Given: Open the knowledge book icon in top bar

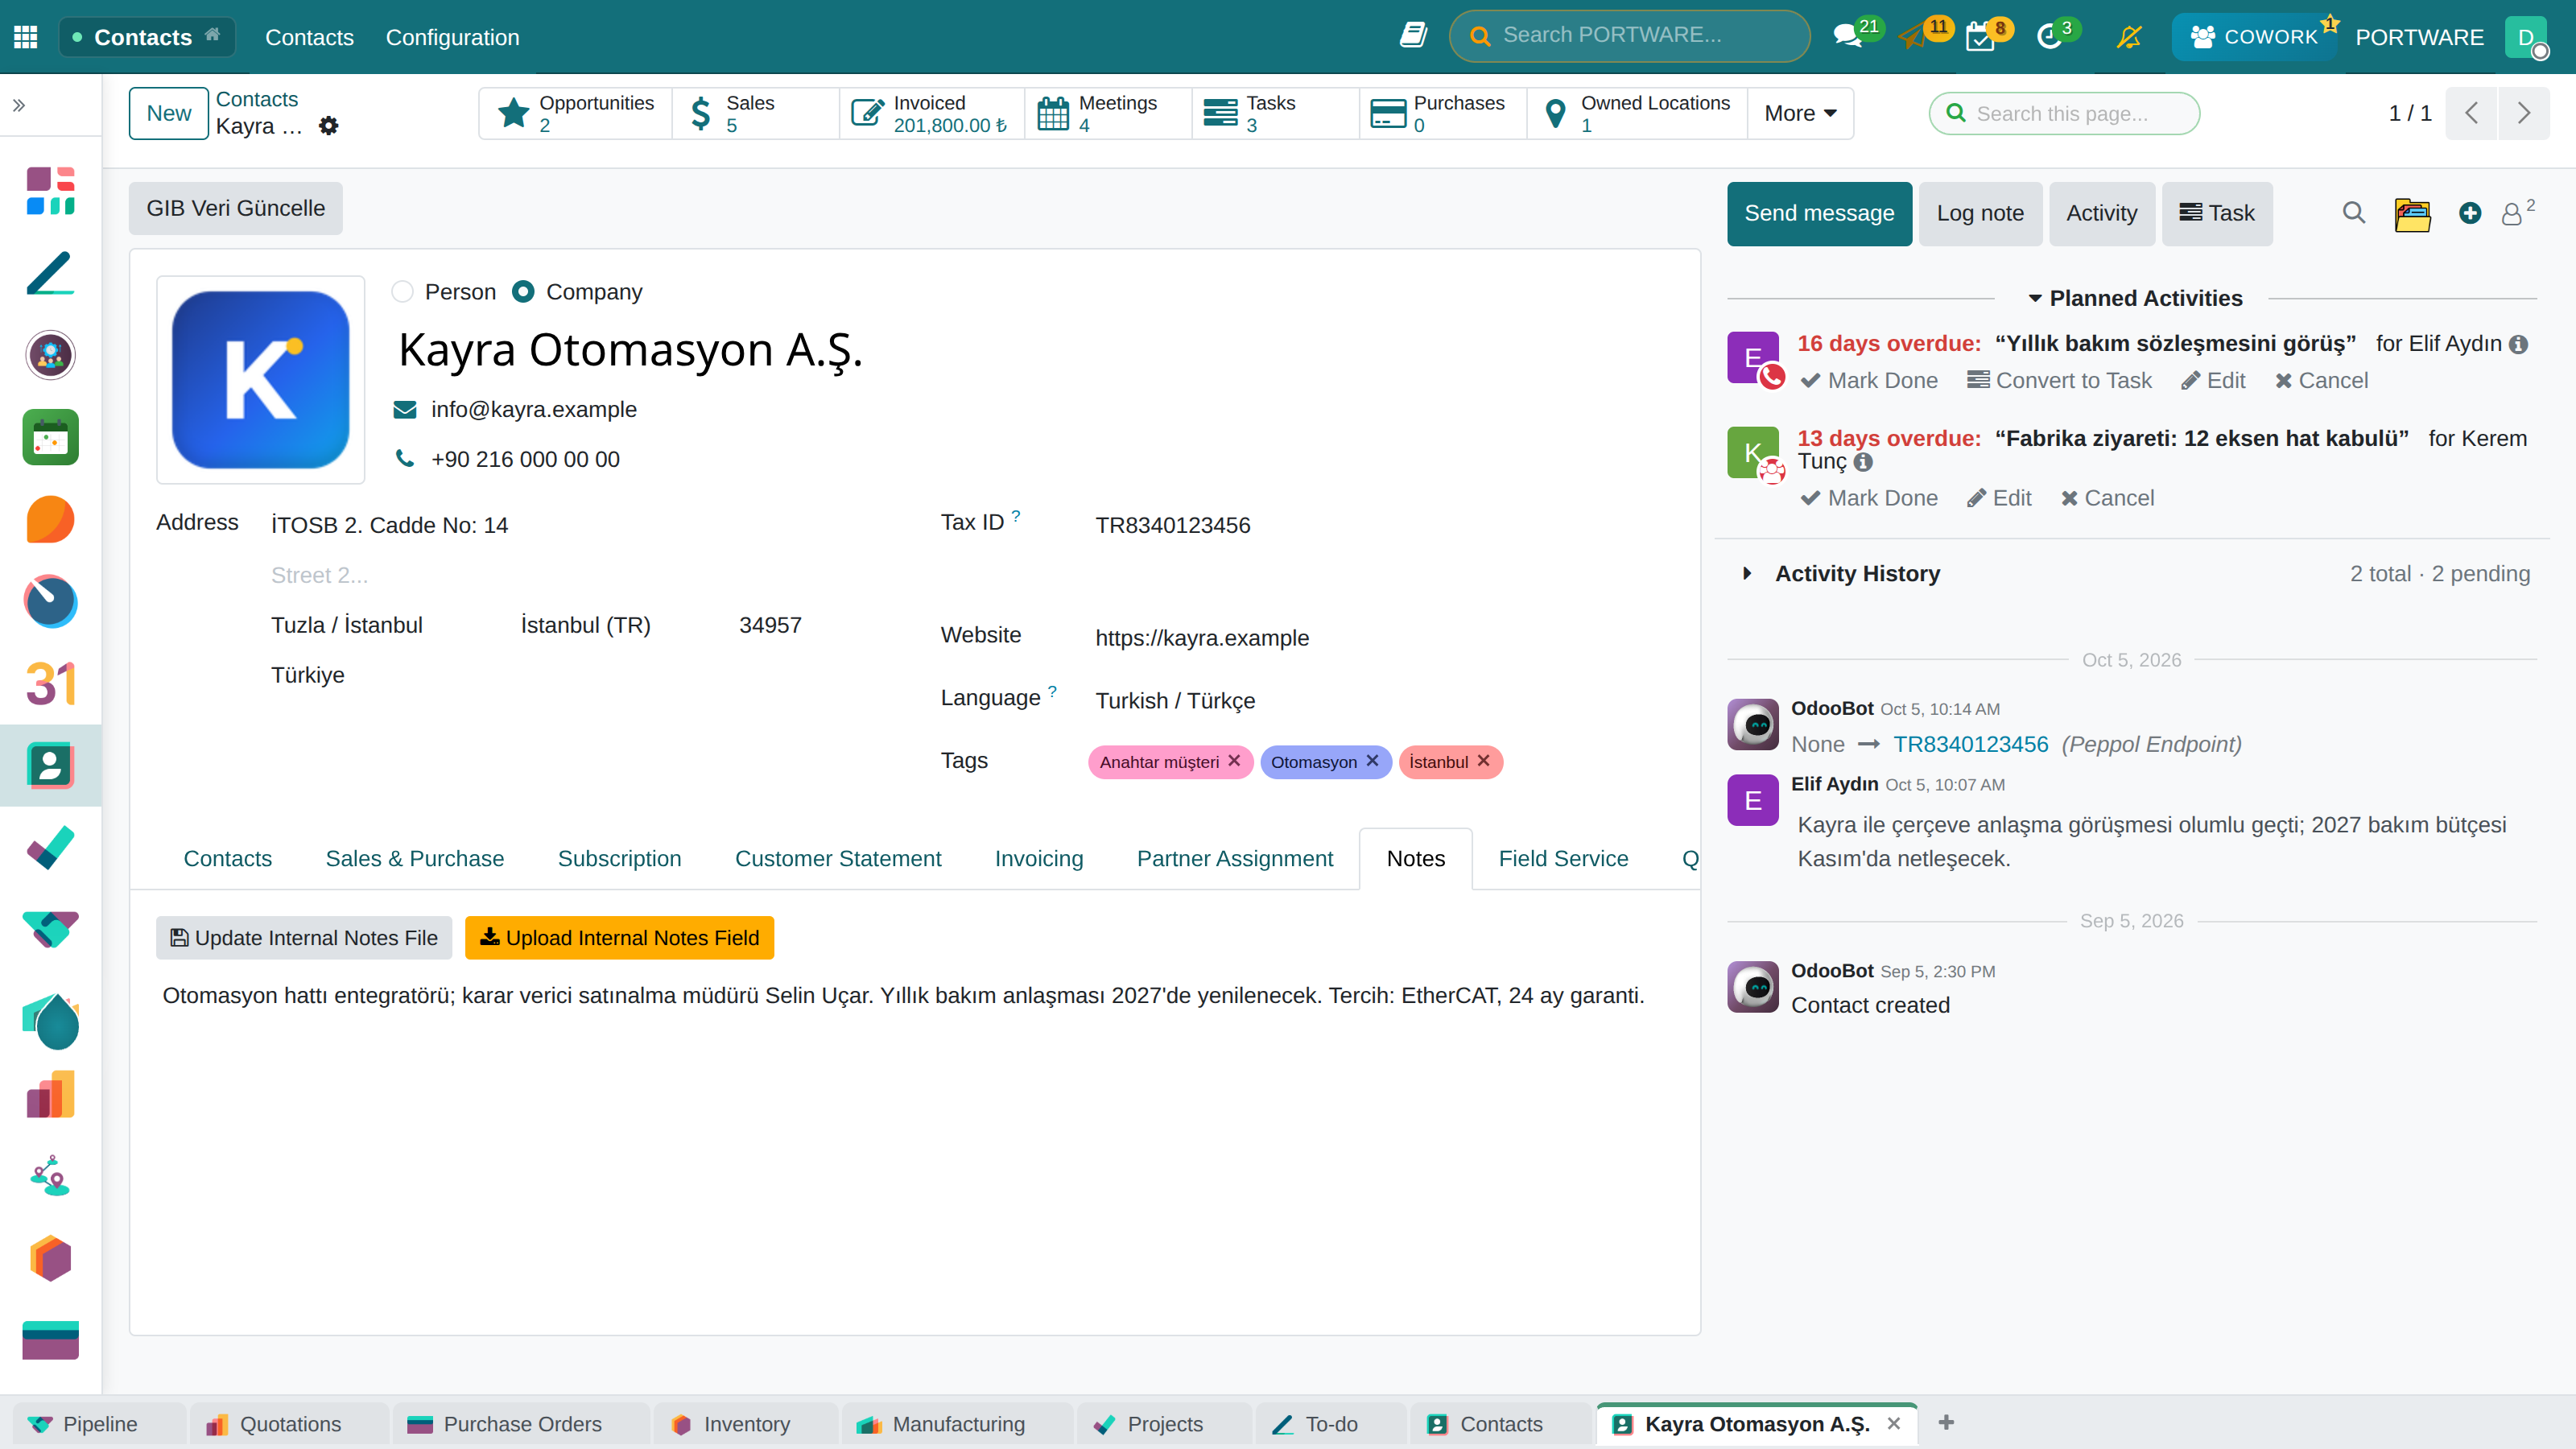Looking at the screenshot, I should click(x=1413, y=36).
